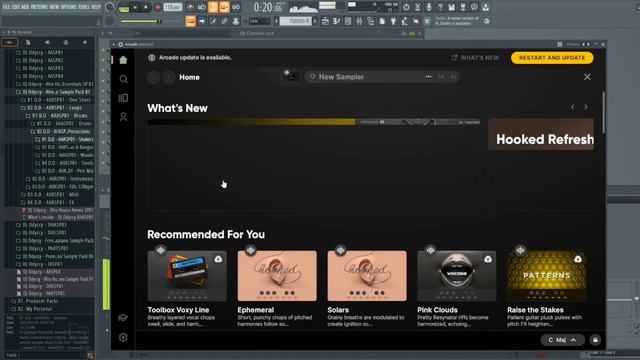Open the VIEW menu
The image size is (640, 360).
pyautogui.click(x=54, y=7)
